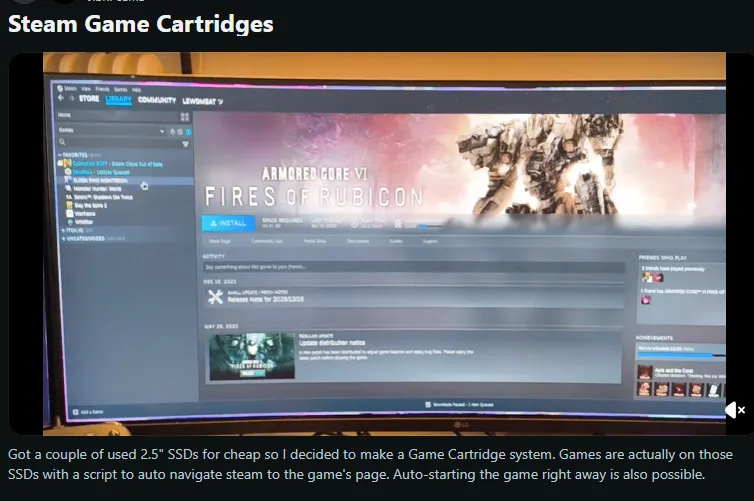Screen dimensions: 754x501
Task: Expand the UNCATEGORIZED category
Action: (93, 238)
